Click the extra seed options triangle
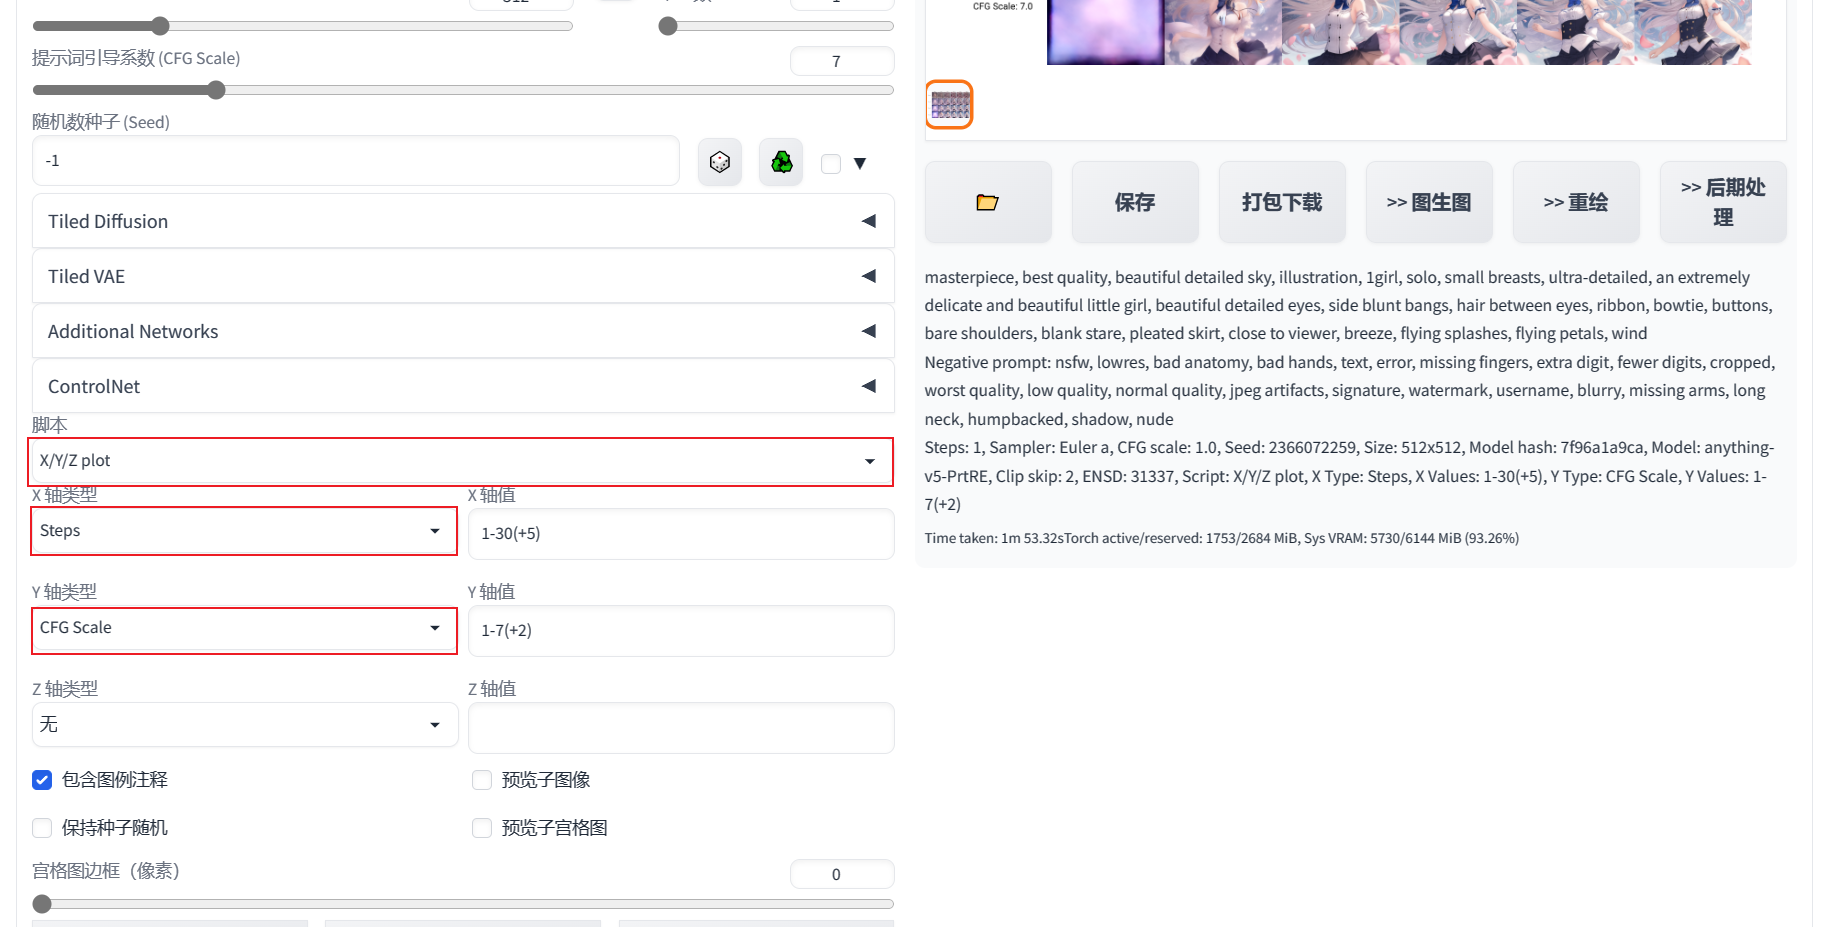1832x927 pixels. pos(859,163)
